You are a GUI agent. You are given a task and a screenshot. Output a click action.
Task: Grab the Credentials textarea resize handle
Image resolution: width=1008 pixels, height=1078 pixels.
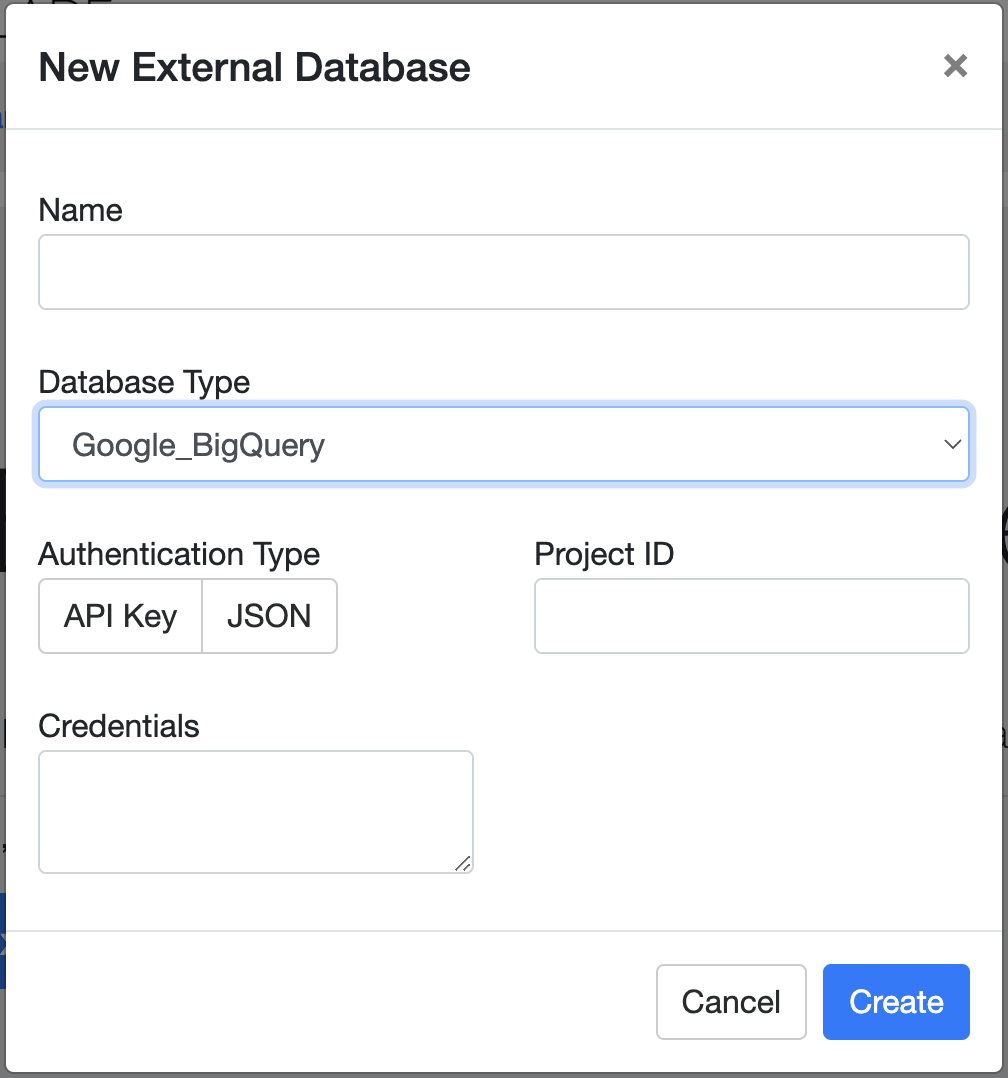pos(463,863)
